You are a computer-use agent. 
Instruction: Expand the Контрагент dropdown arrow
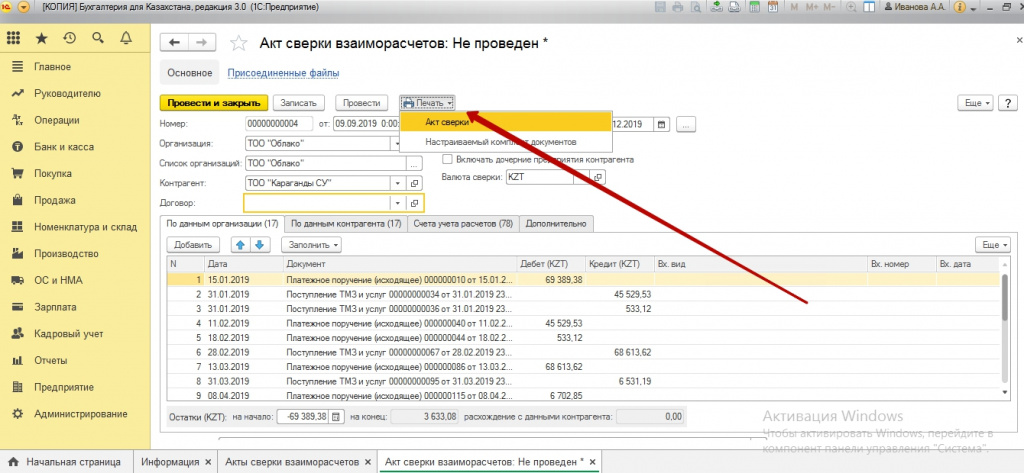(x=397, y=183)
